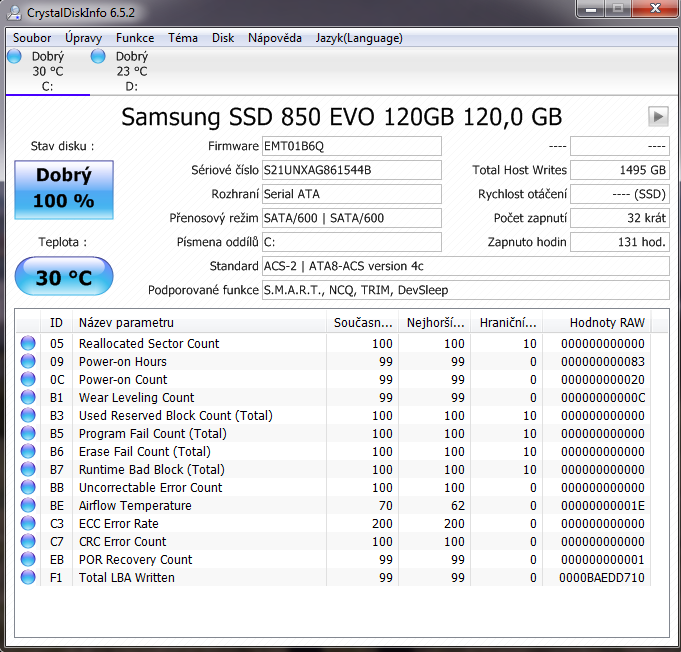681x652 pixels.
Task: Select the CRC Error Count row name
Action: (x=122, y=542)
